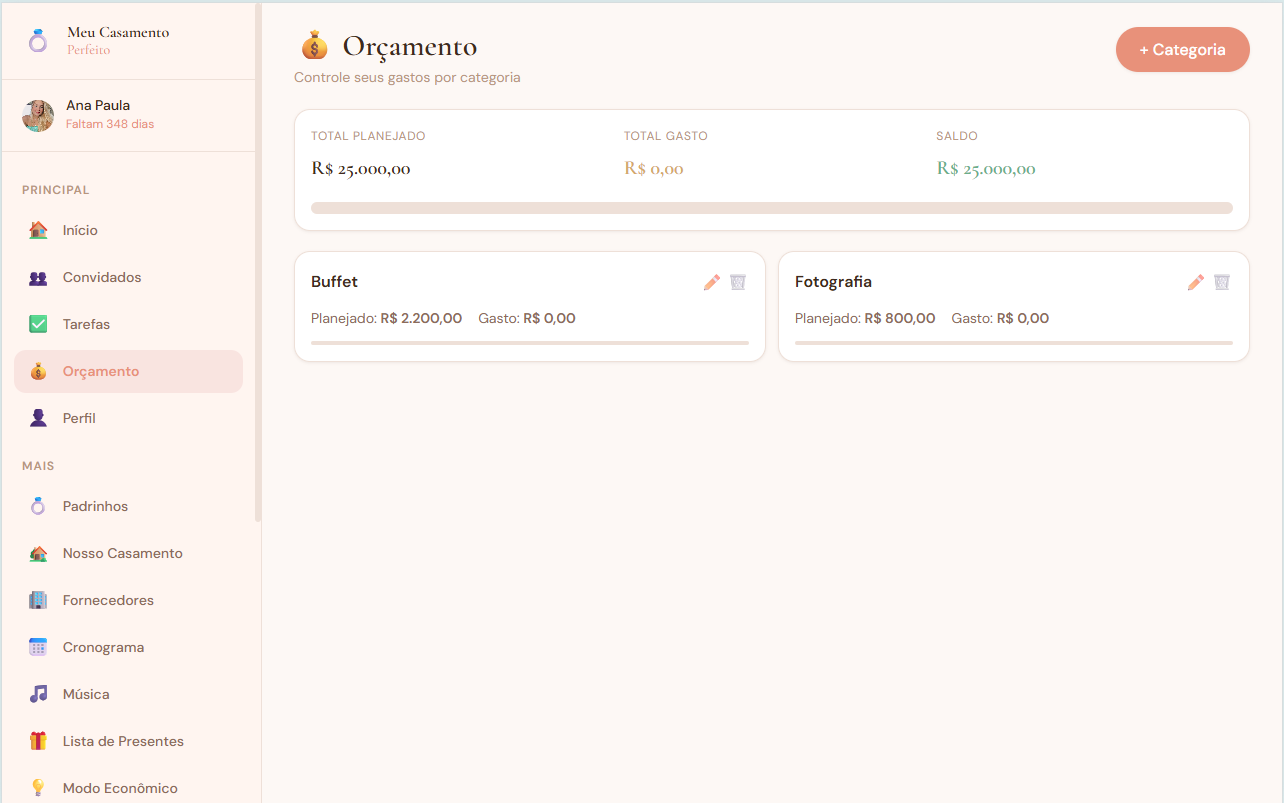
Task: Edit the Fotografia category with the pencil icon
Action: pyautogui.click(x=1196, y=282)
